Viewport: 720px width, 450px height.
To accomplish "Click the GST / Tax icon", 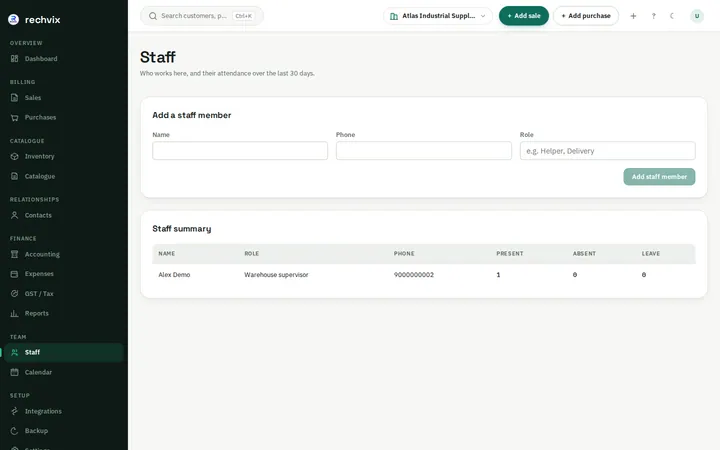I will pos(15,294).
